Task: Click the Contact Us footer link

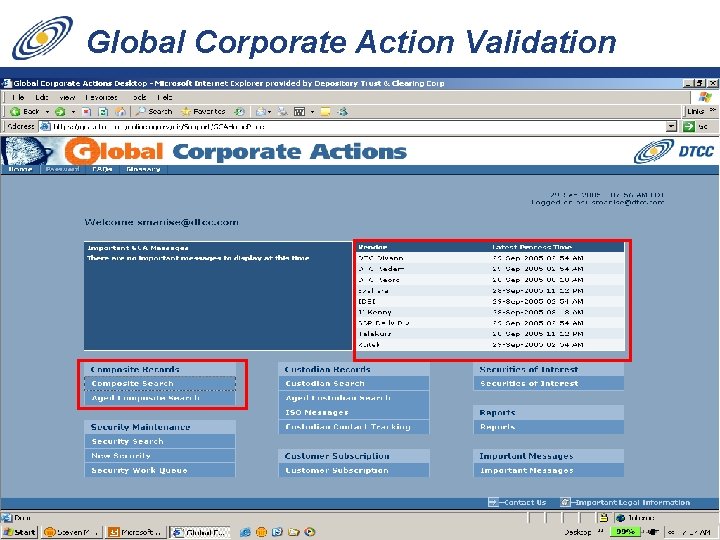Action: click(525, 502)
